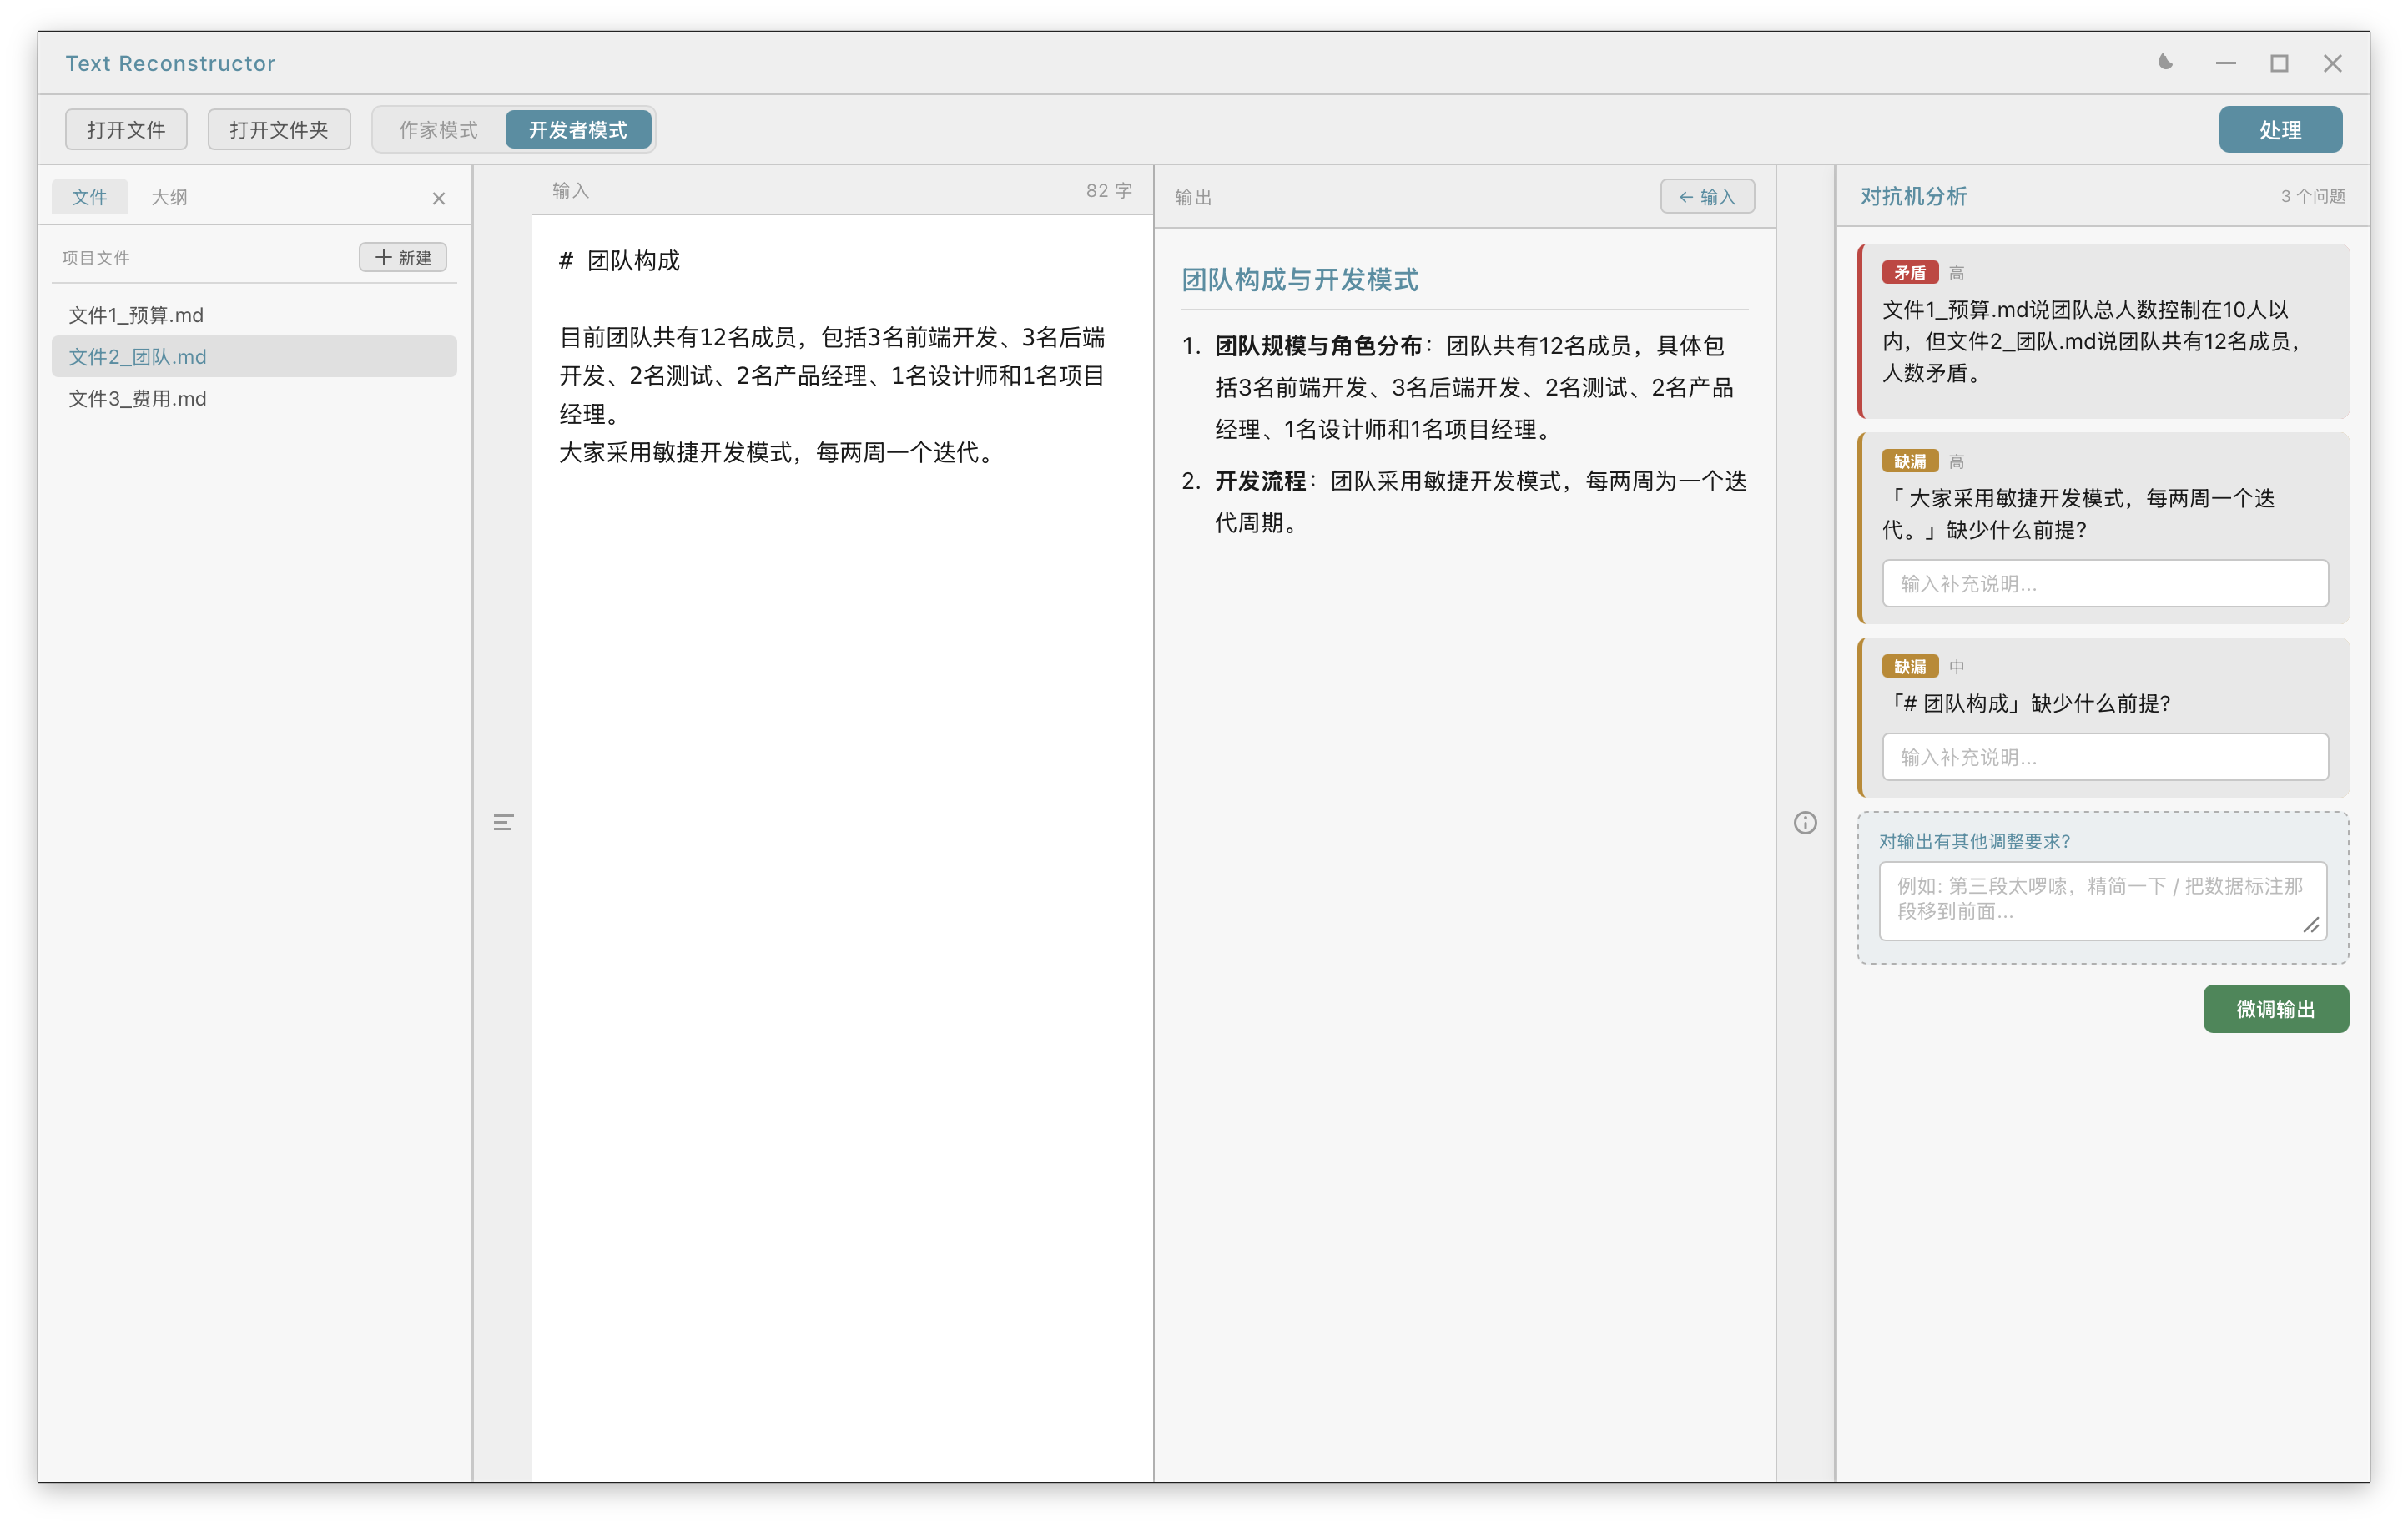Click the 打开文件夹 button
The width and height of the screenshot is (2408, 1527).
[279, 129]
